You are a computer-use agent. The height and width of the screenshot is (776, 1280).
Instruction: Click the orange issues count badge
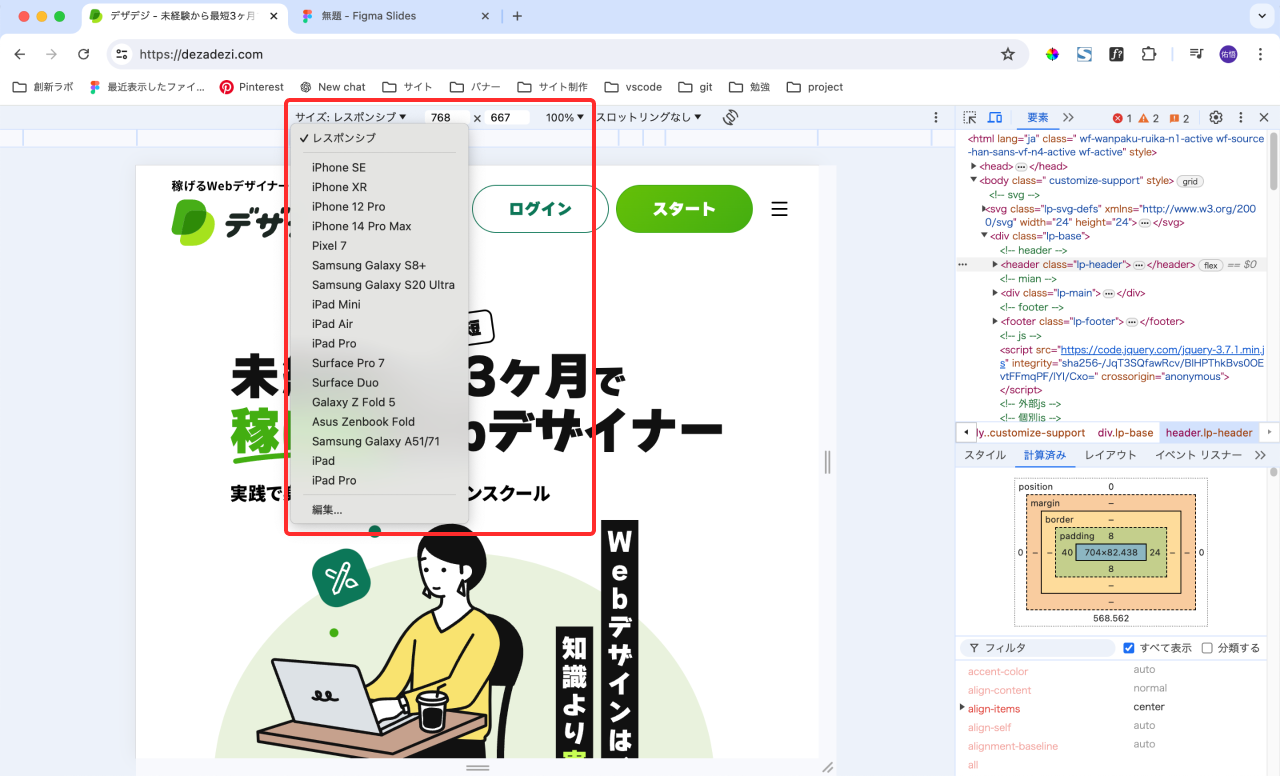[1179, 118]
